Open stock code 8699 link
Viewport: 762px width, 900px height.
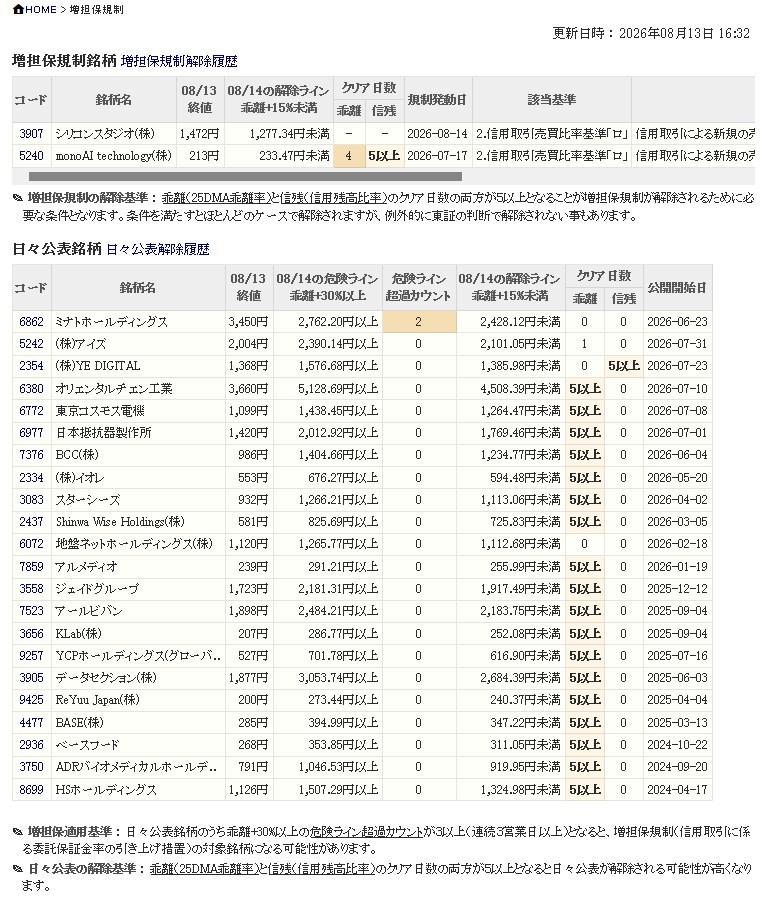coord(31,789)
